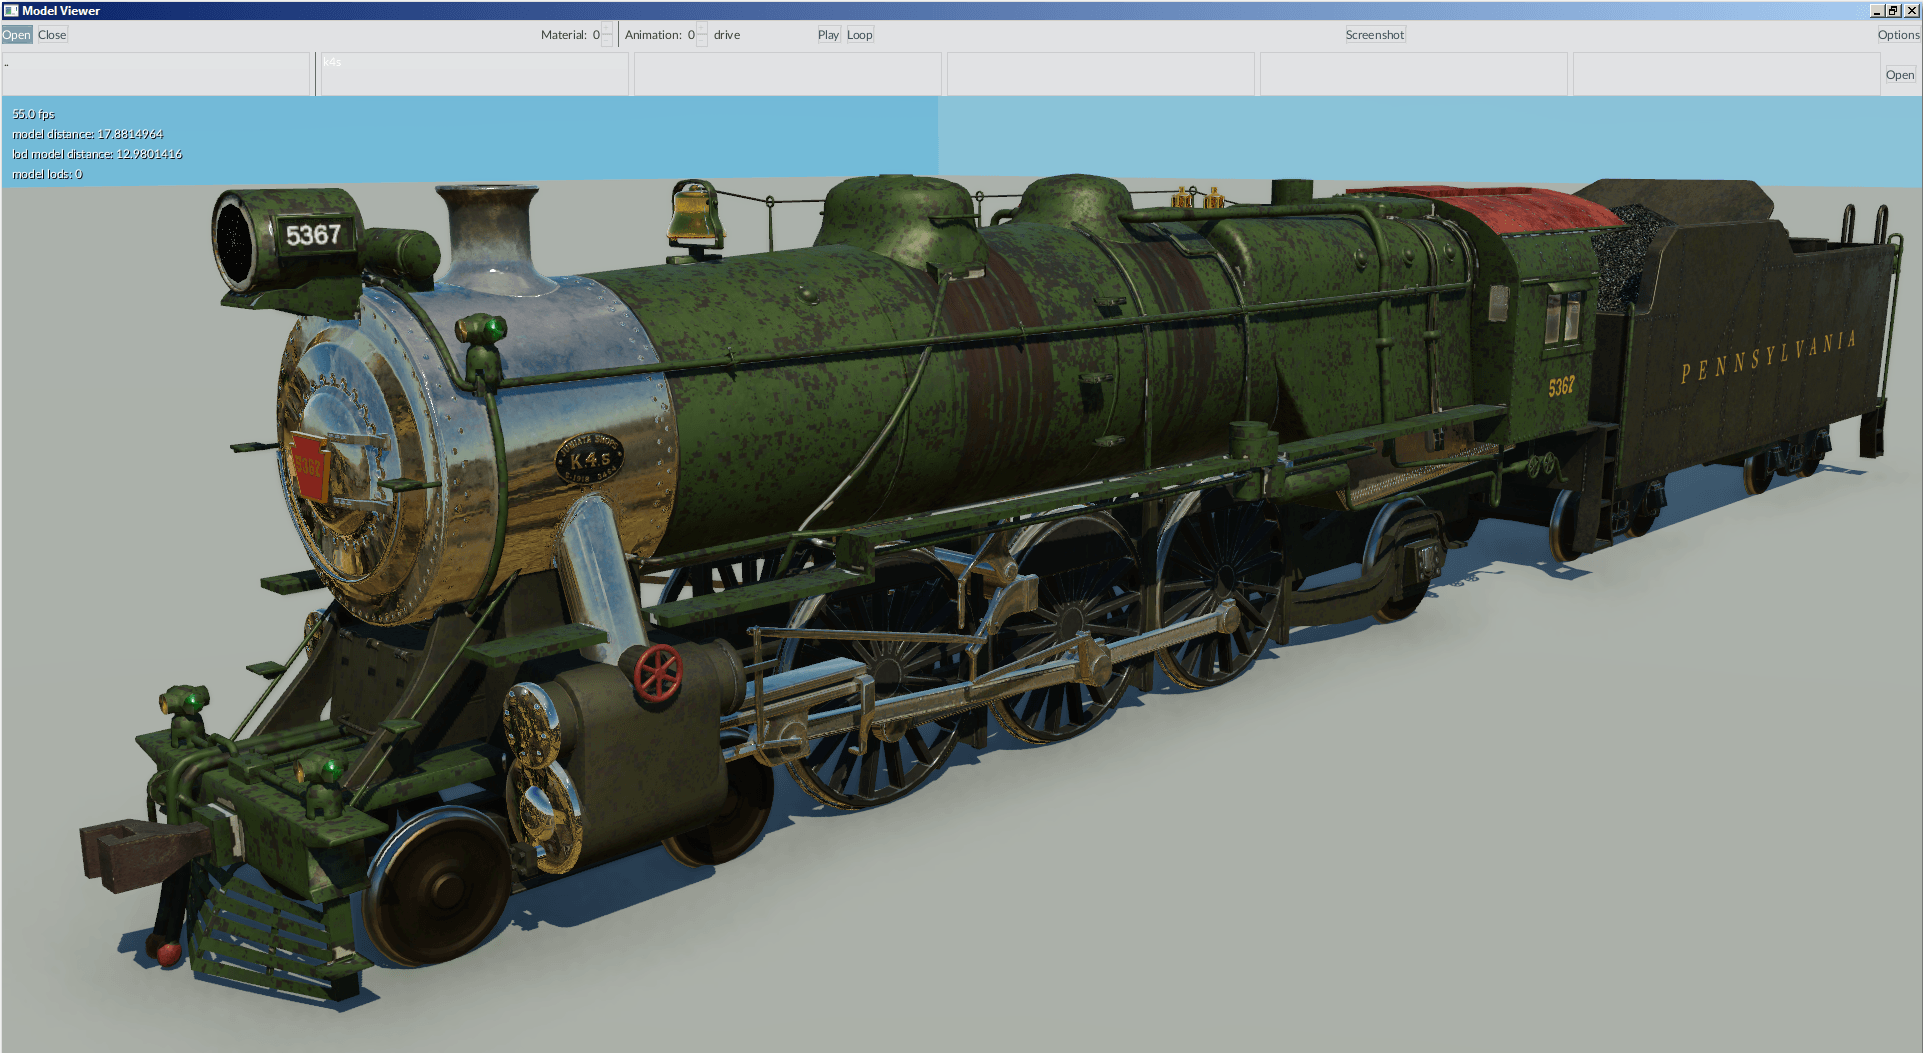This screenshot has width=1923, height=1053.
Task: Click the Open button below Options
Action: pos(1900,75)
